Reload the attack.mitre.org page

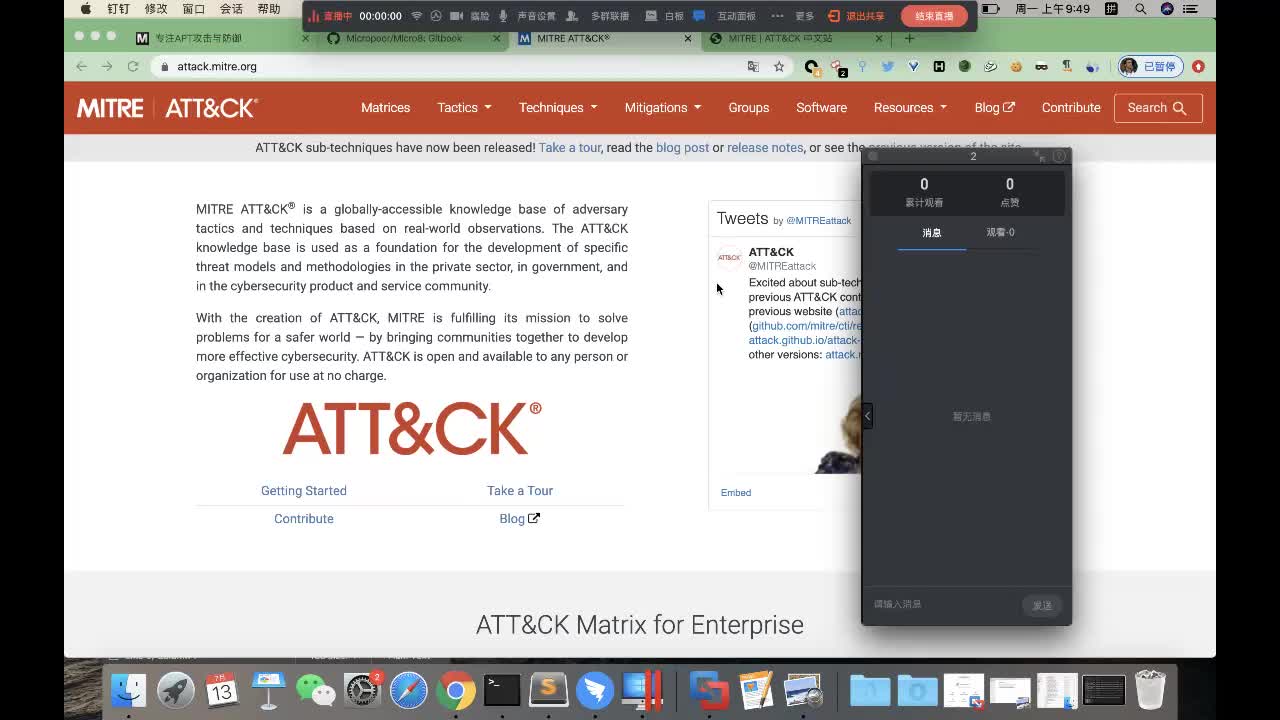[132, 66]
